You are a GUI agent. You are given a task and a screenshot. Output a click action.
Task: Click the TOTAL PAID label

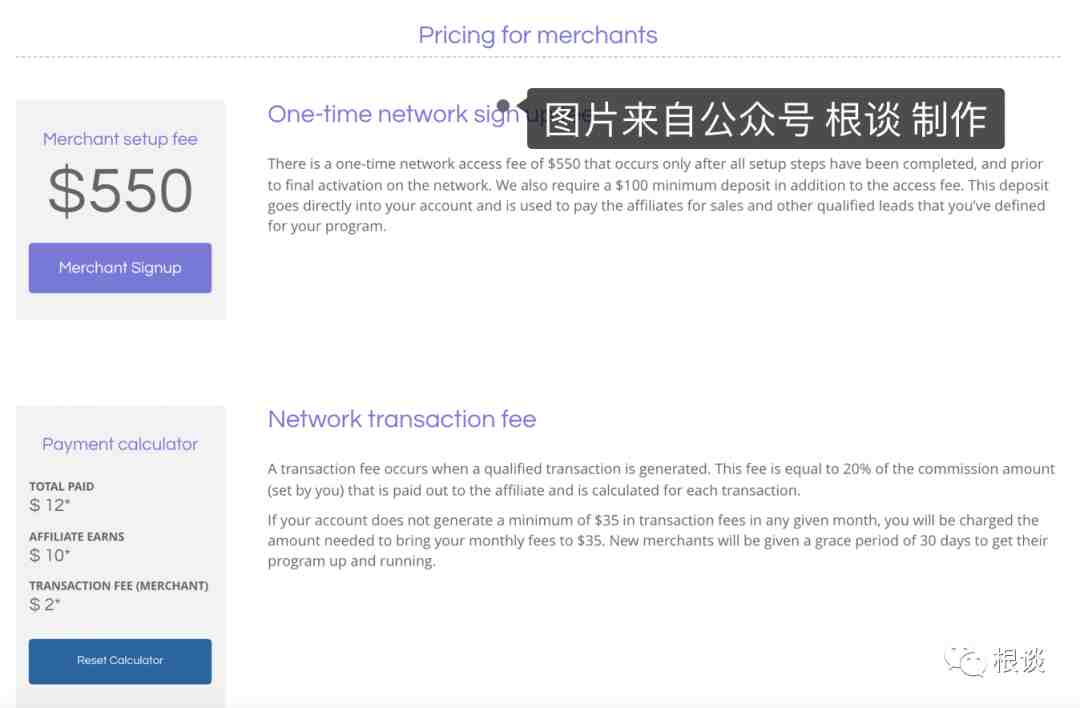[61, 486]
